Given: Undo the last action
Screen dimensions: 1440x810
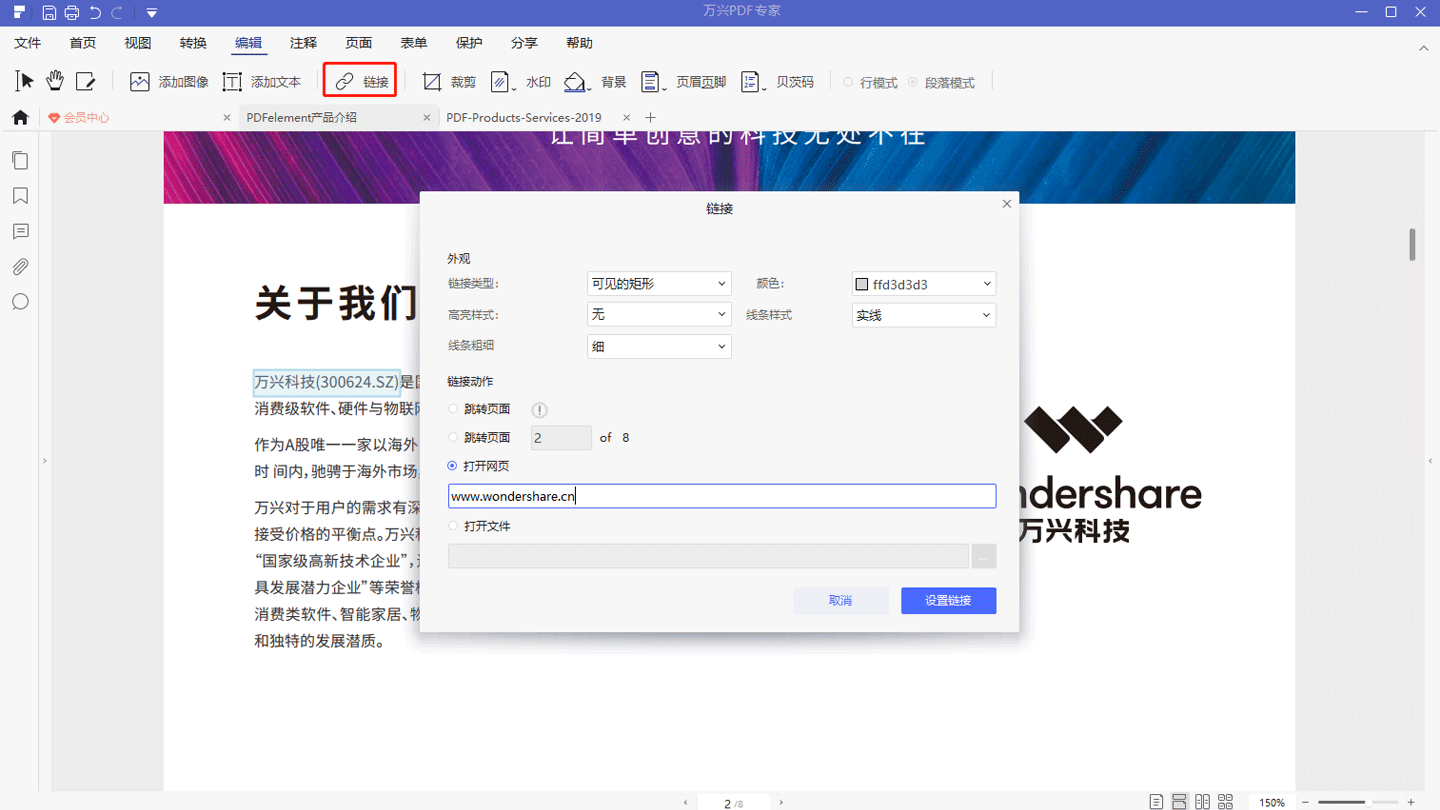Looking at the screenshot, I should click(95, 12).
